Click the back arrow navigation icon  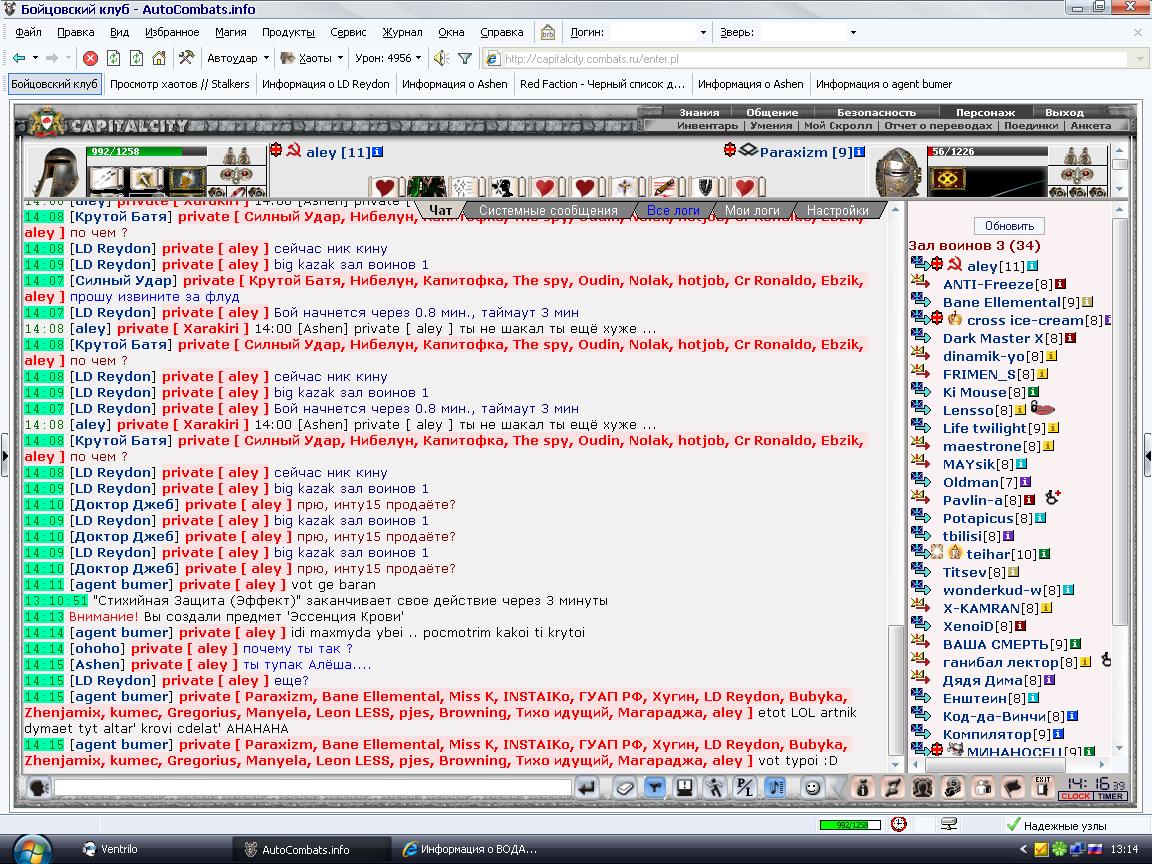(19, 58)
